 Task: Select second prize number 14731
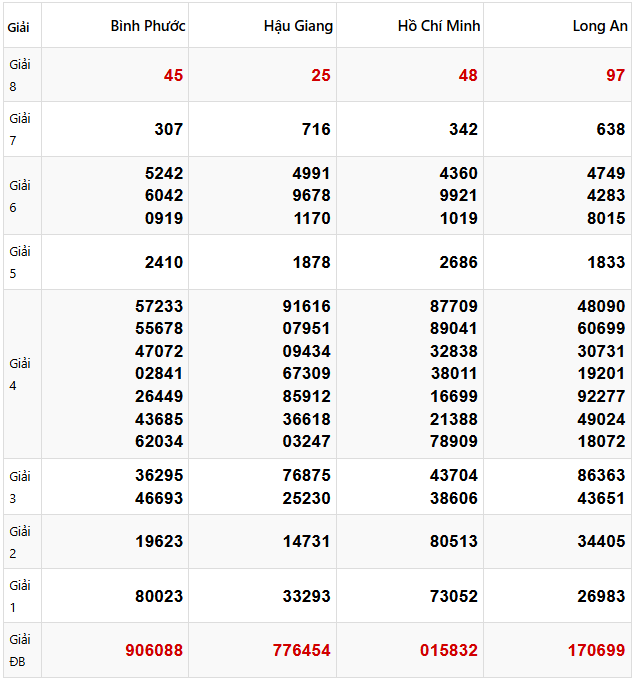(x=306, y=542)
